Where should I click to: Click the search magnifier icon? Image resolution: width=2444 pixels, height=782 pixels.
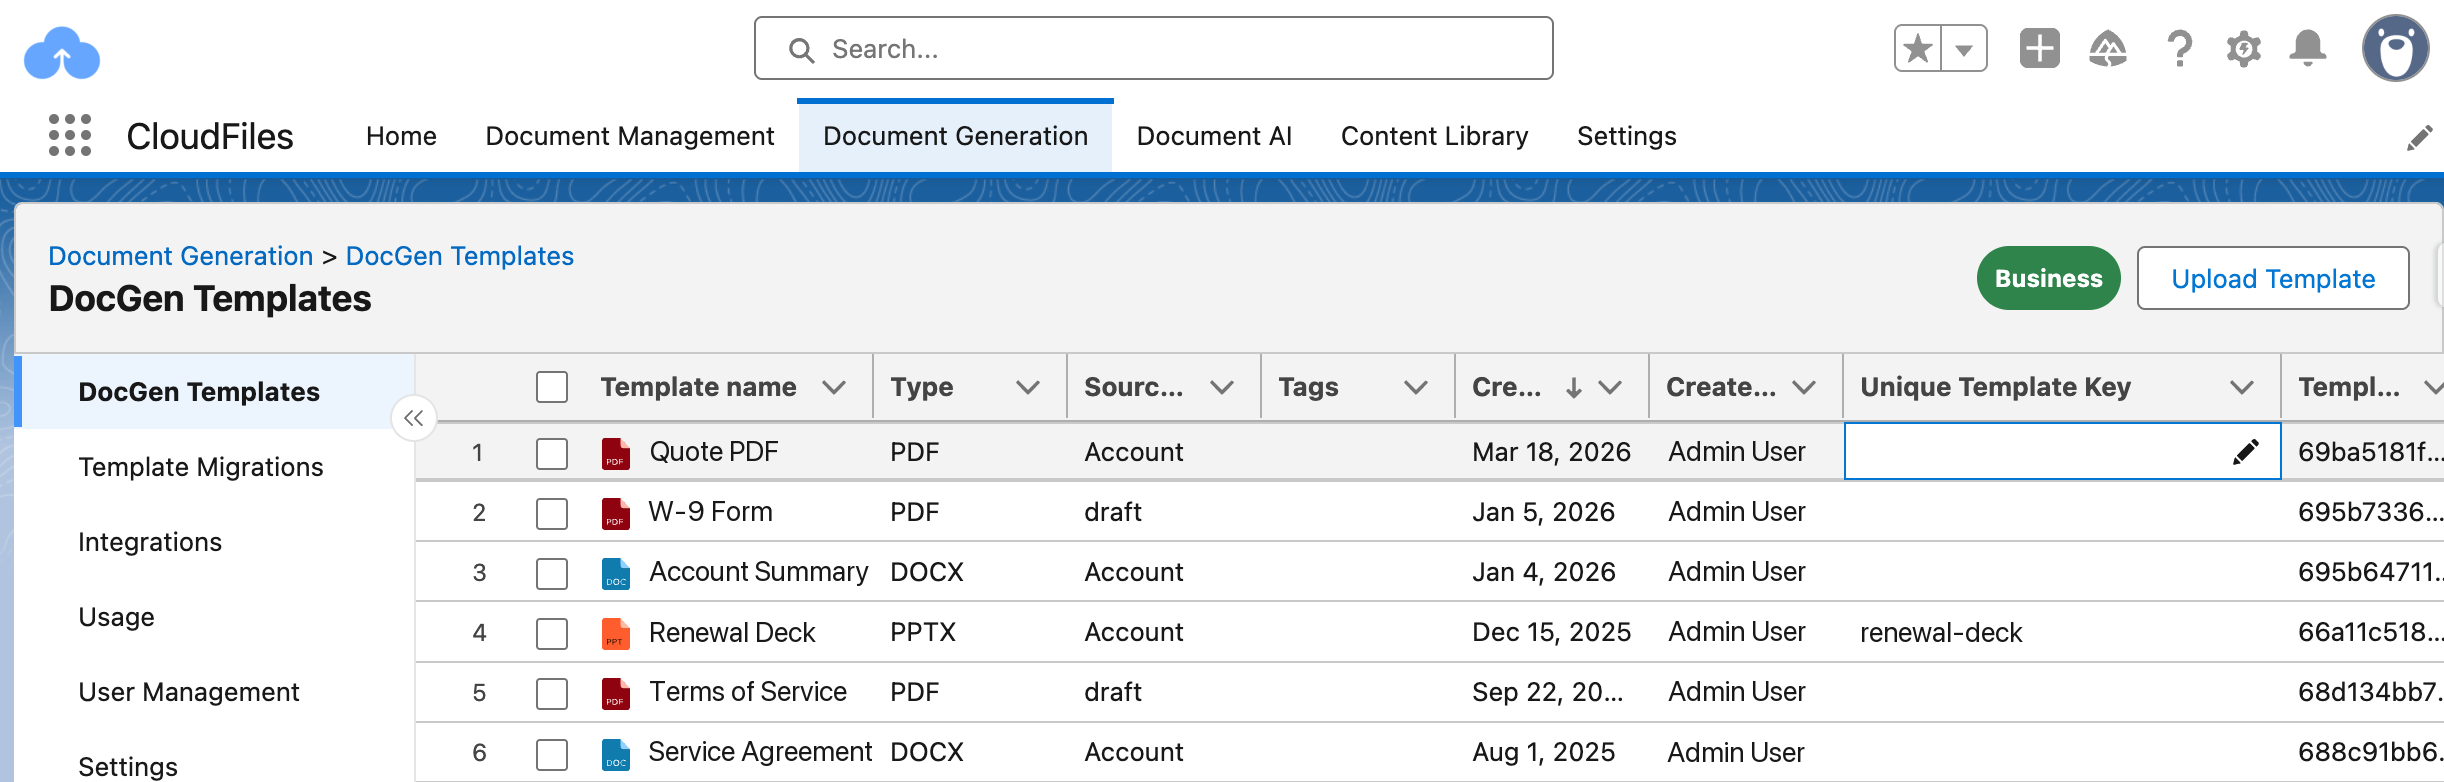[801, 50]
